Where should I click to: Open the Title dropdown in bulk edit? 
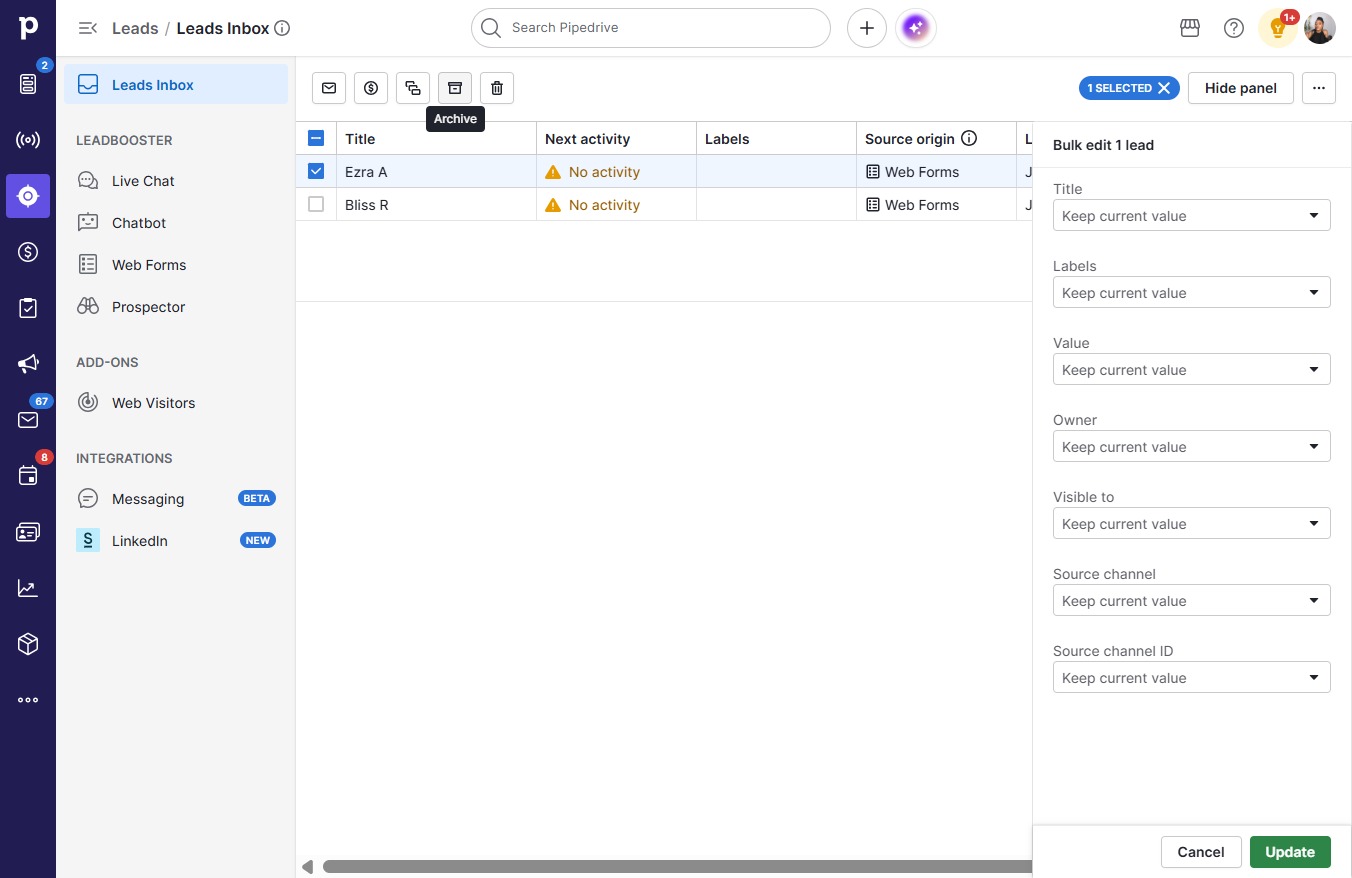point(1192,216)
